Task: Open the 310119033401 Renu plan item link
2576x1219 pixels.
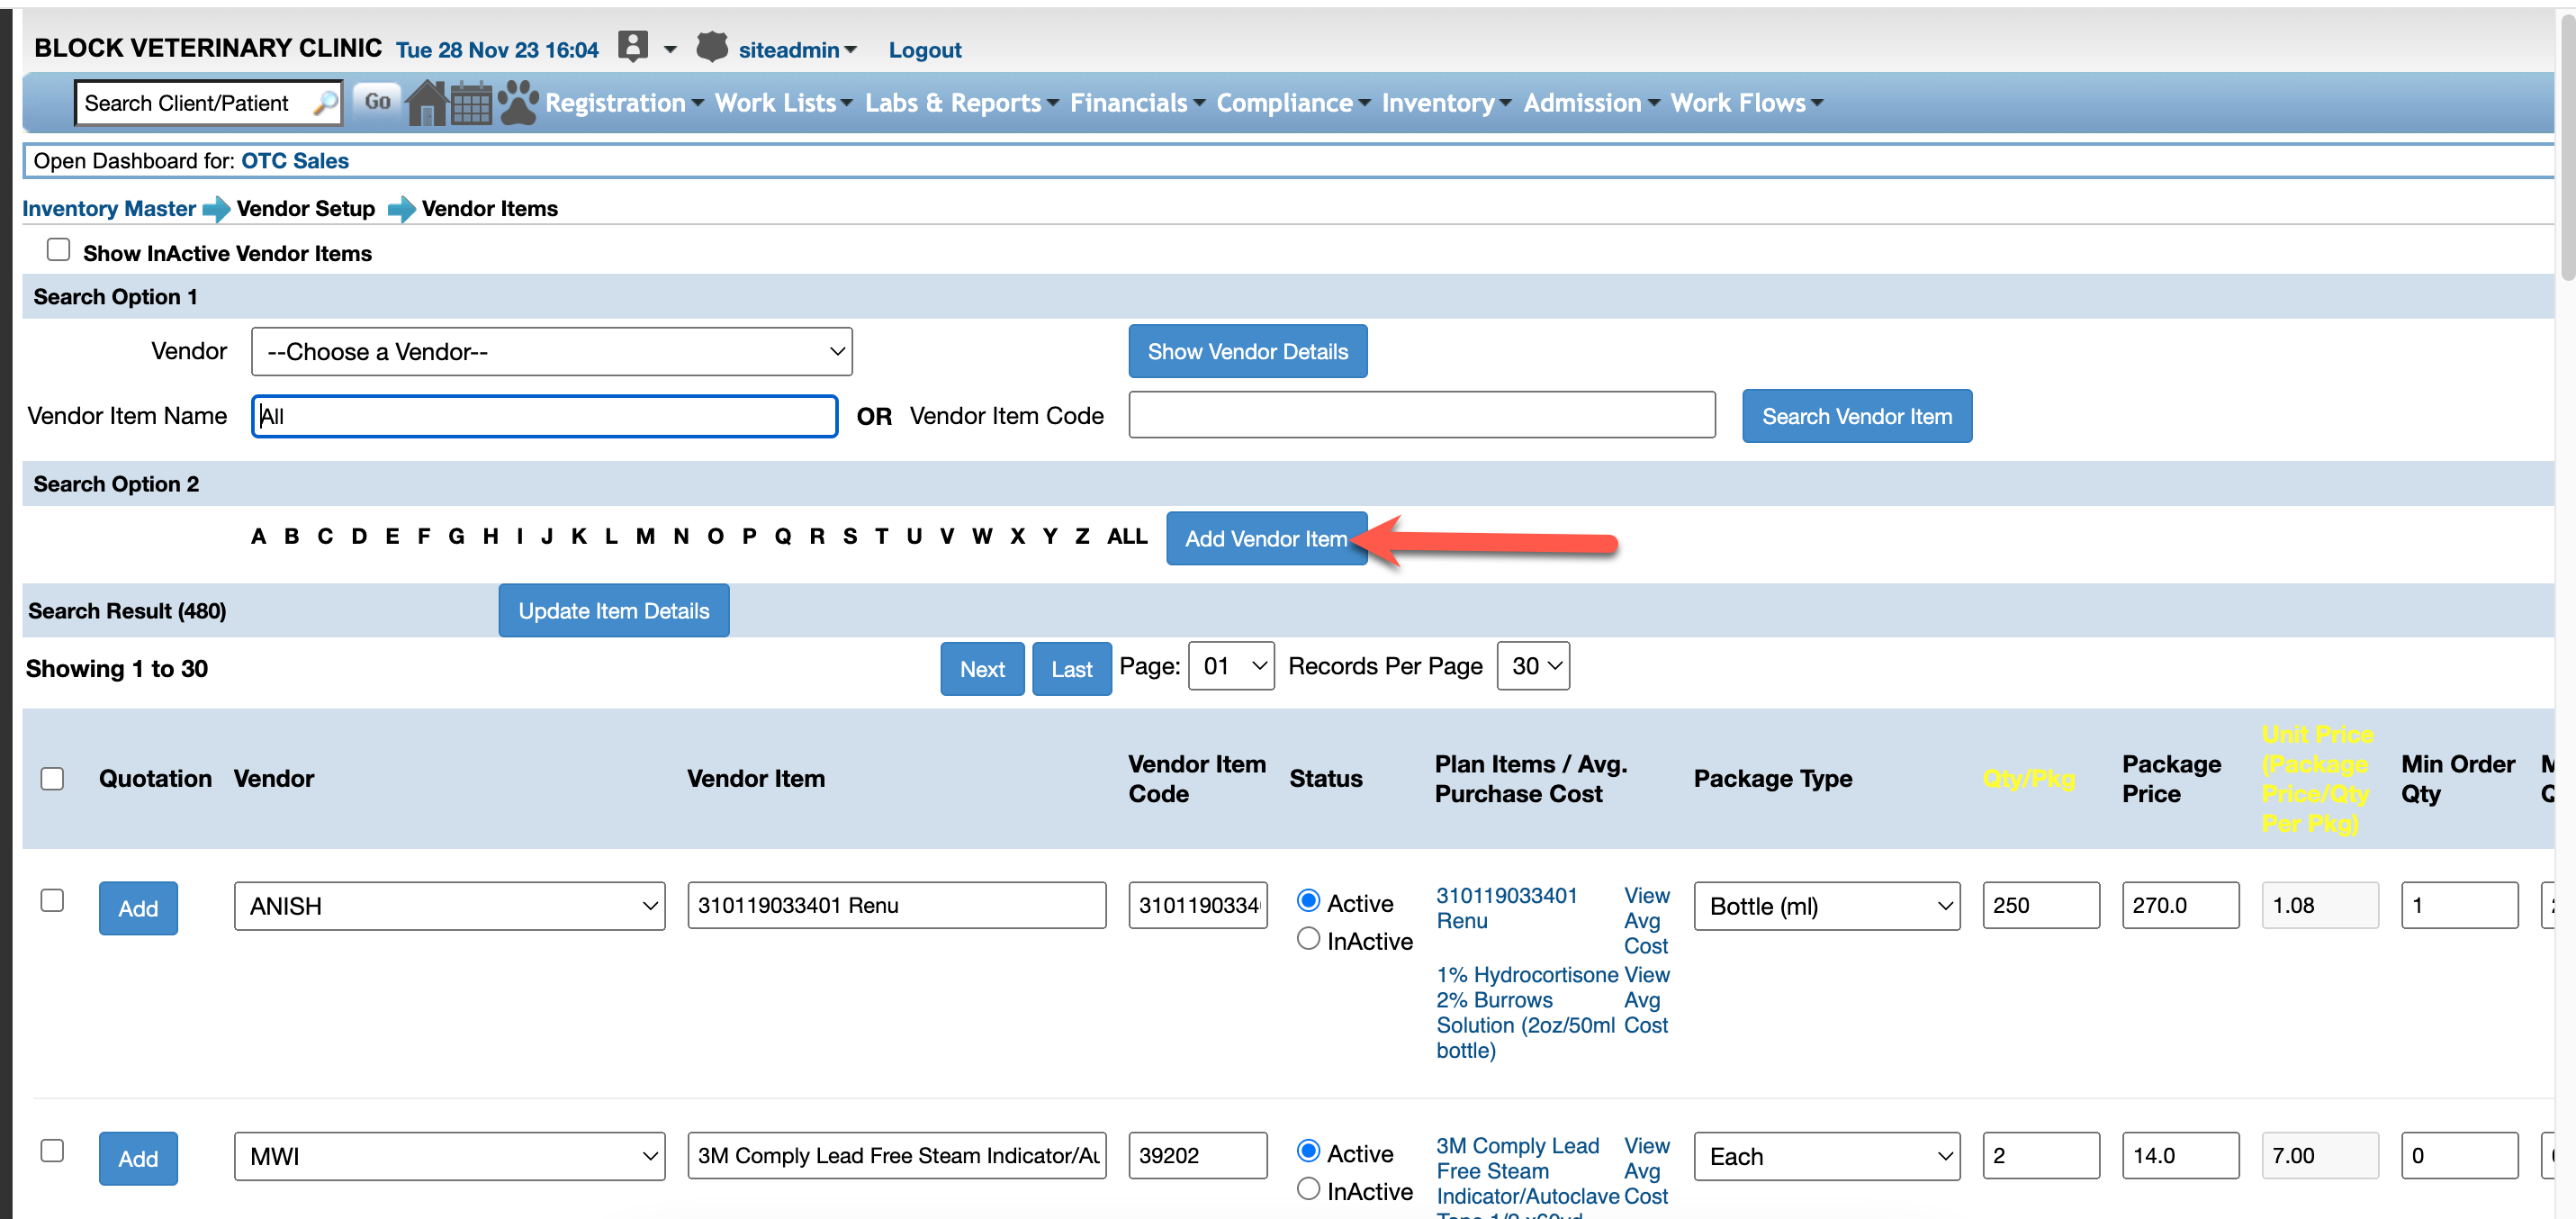Action: [1506, 908]
